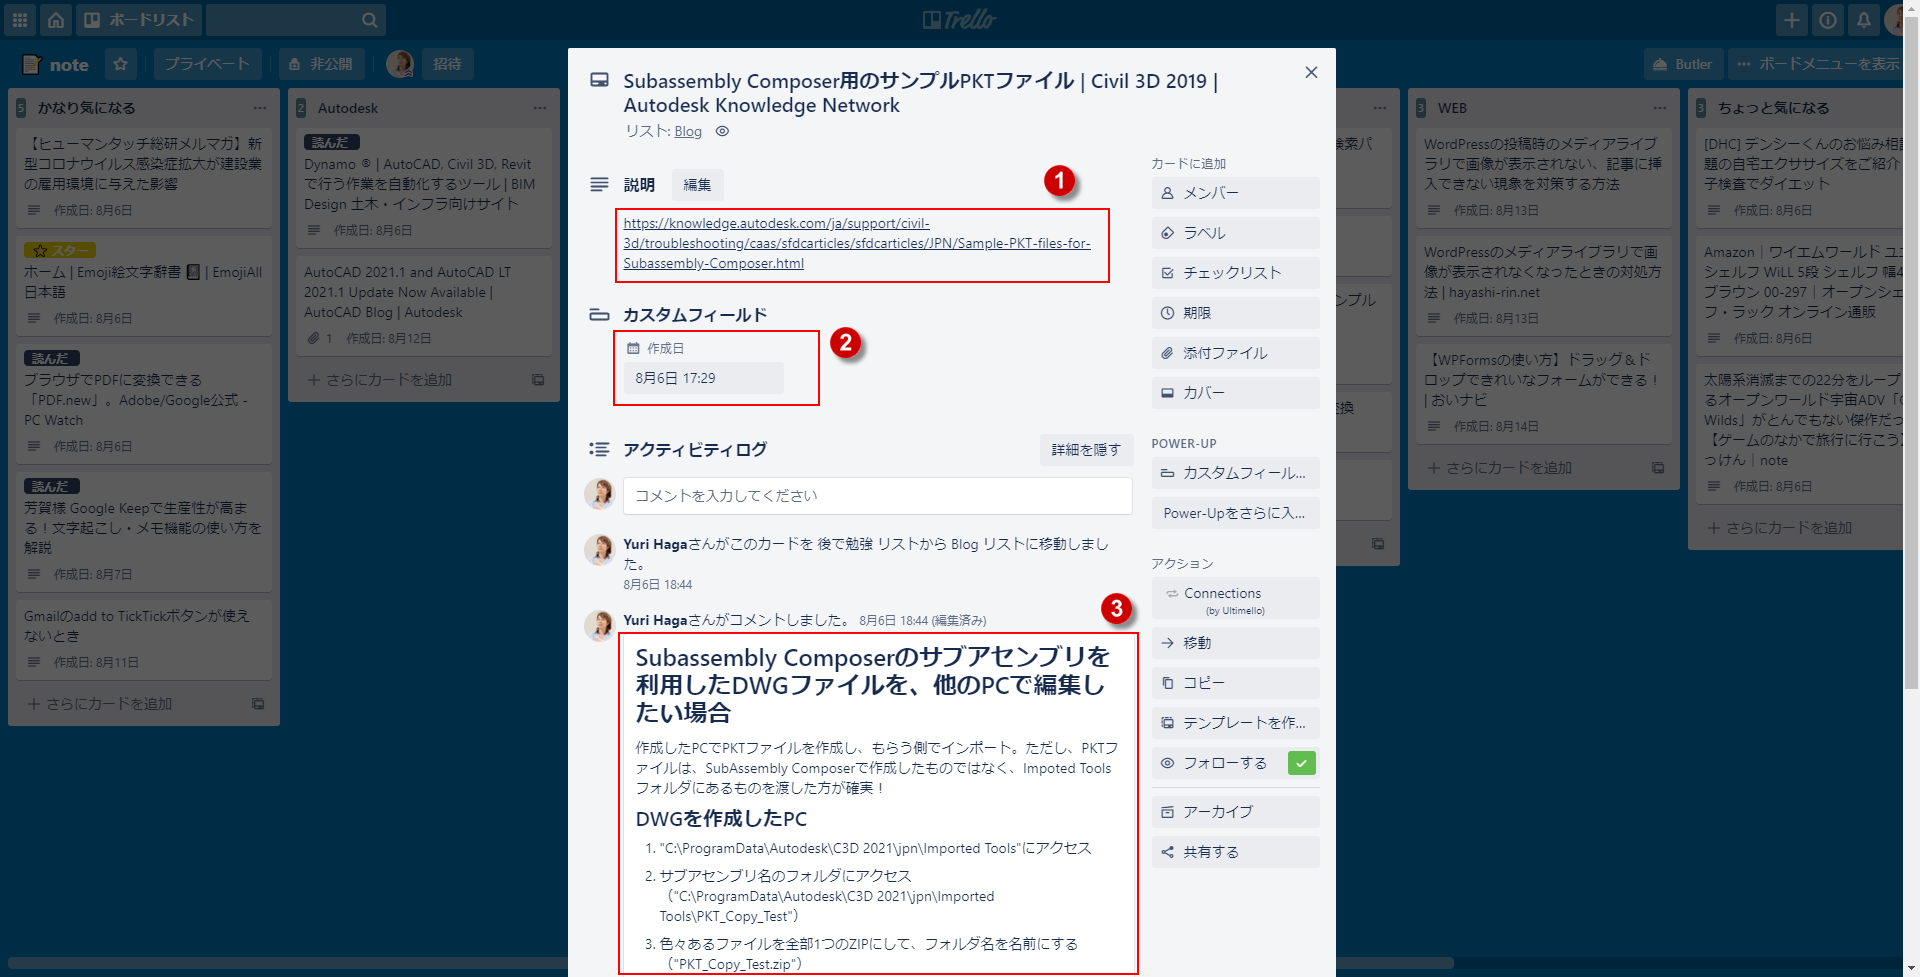This screenshot has width=1920, height=977.
Task: Click board member avatar next to 招待
Action: tap(400, 64)
